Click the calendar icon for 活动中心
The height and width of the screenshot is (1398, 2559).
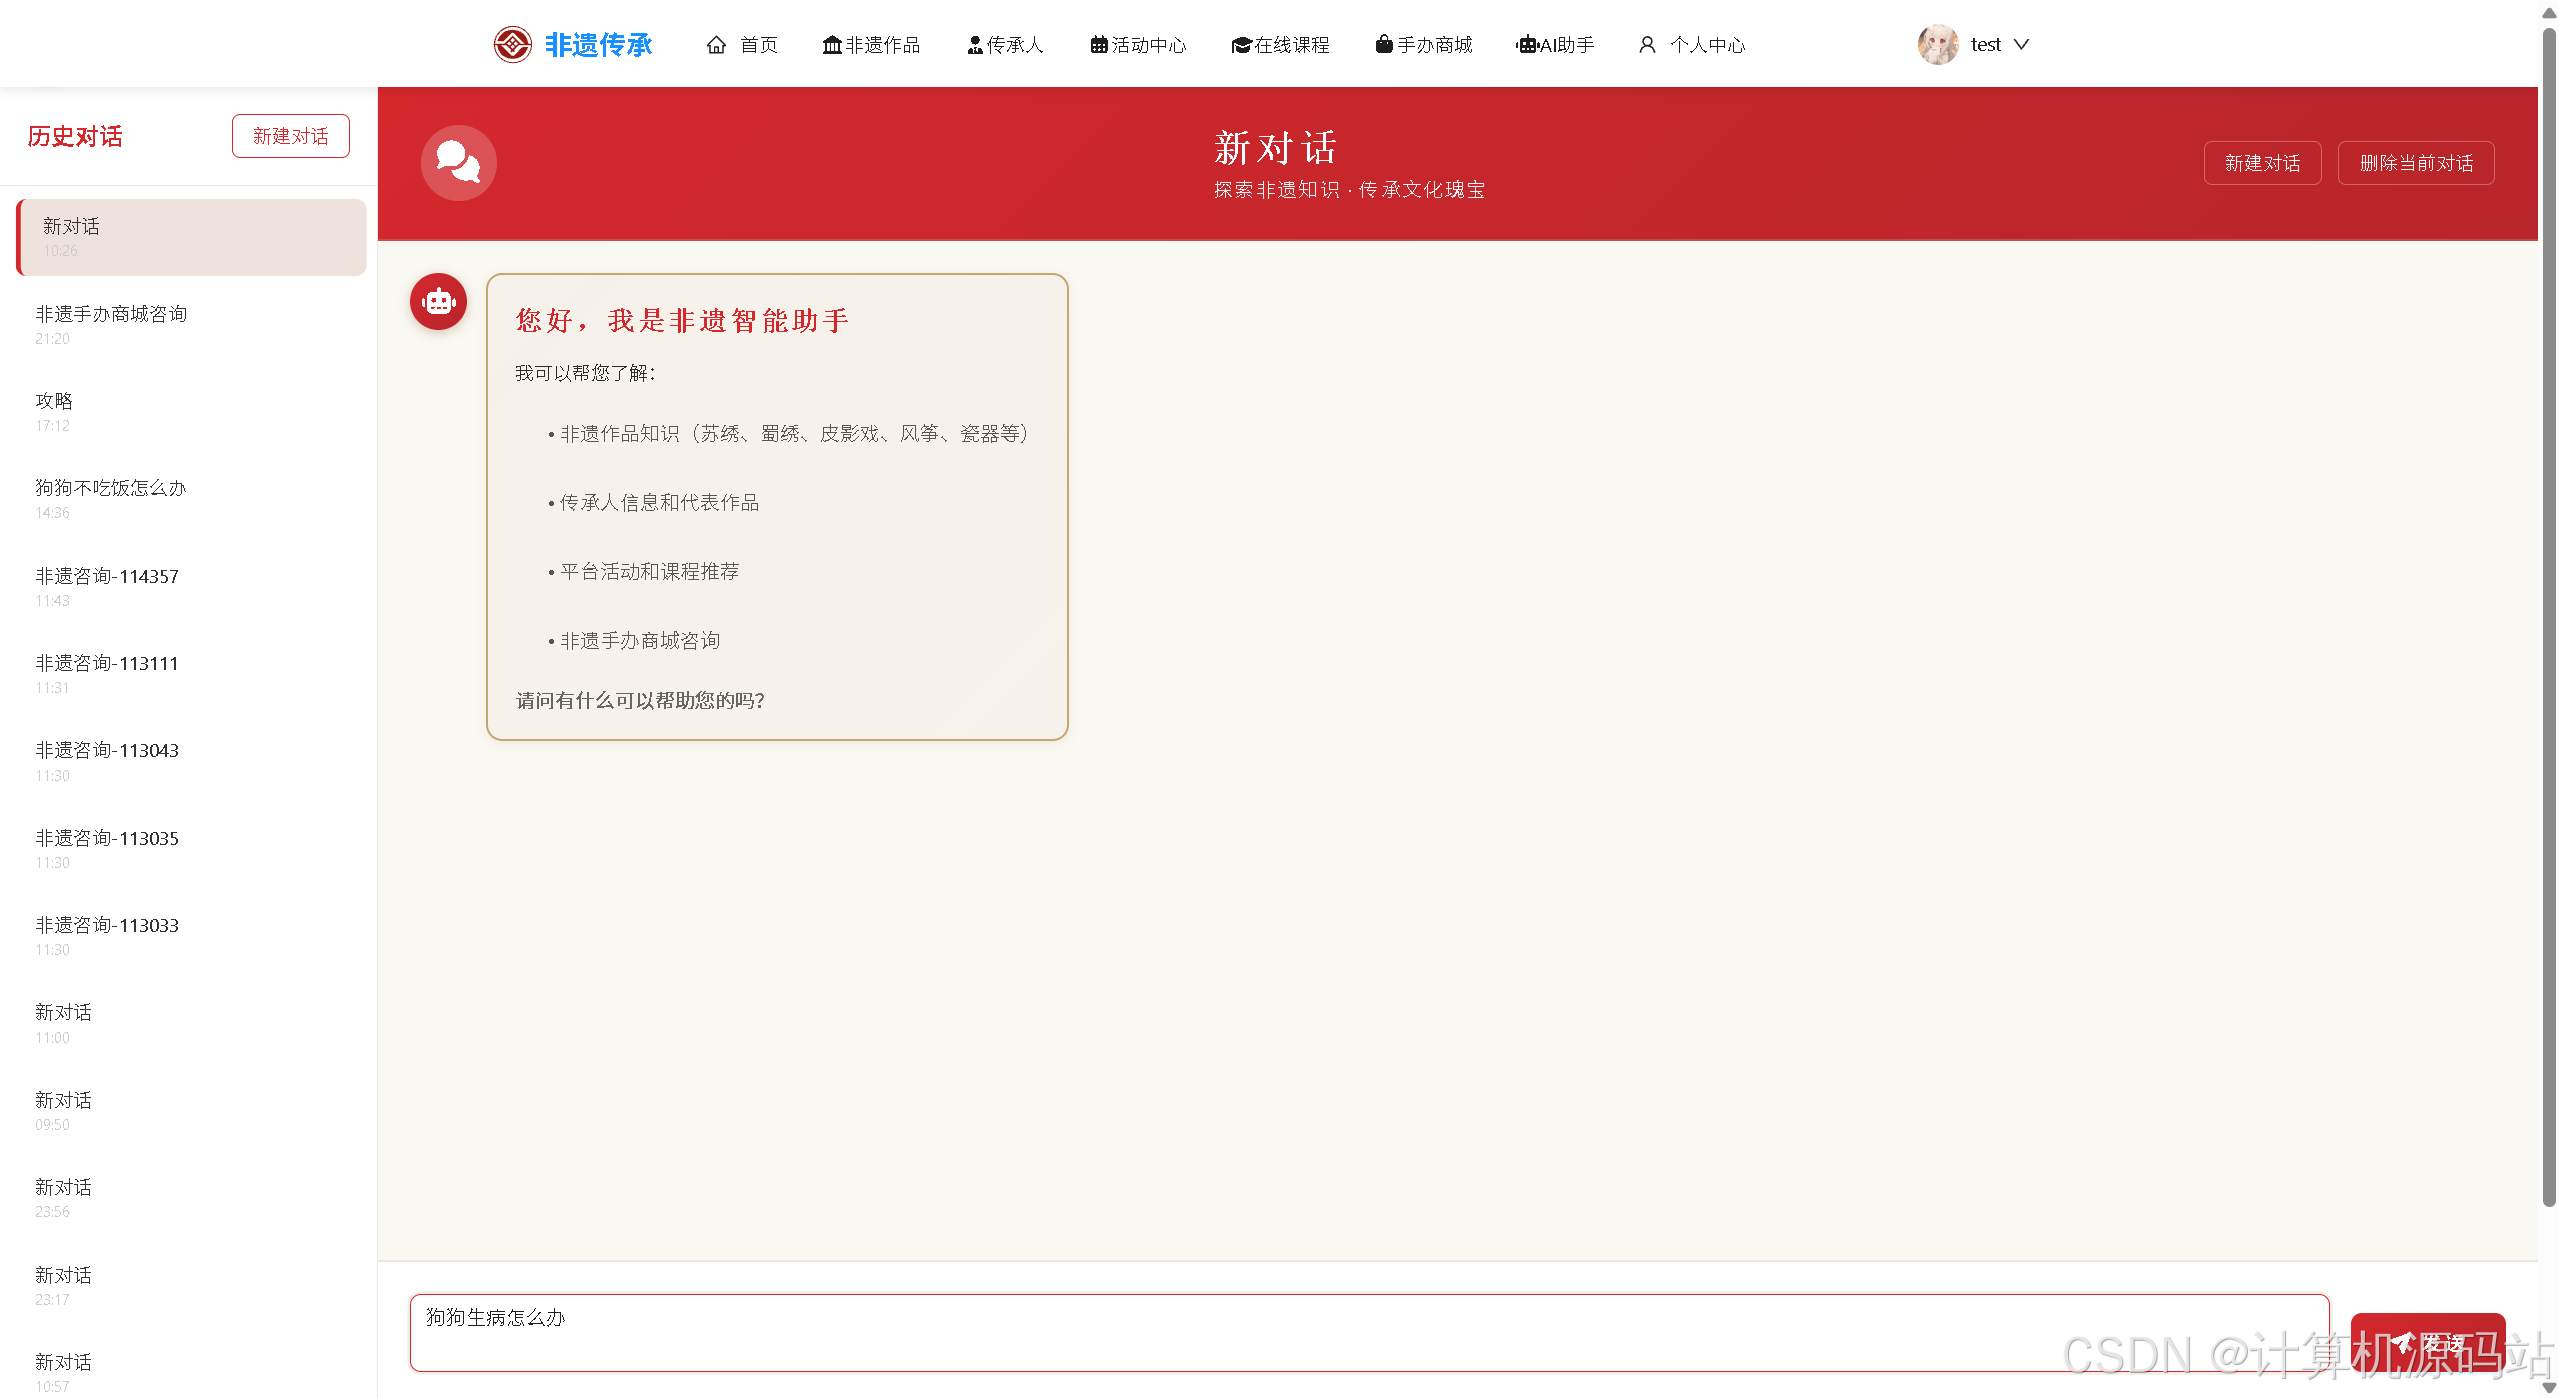1098,45
